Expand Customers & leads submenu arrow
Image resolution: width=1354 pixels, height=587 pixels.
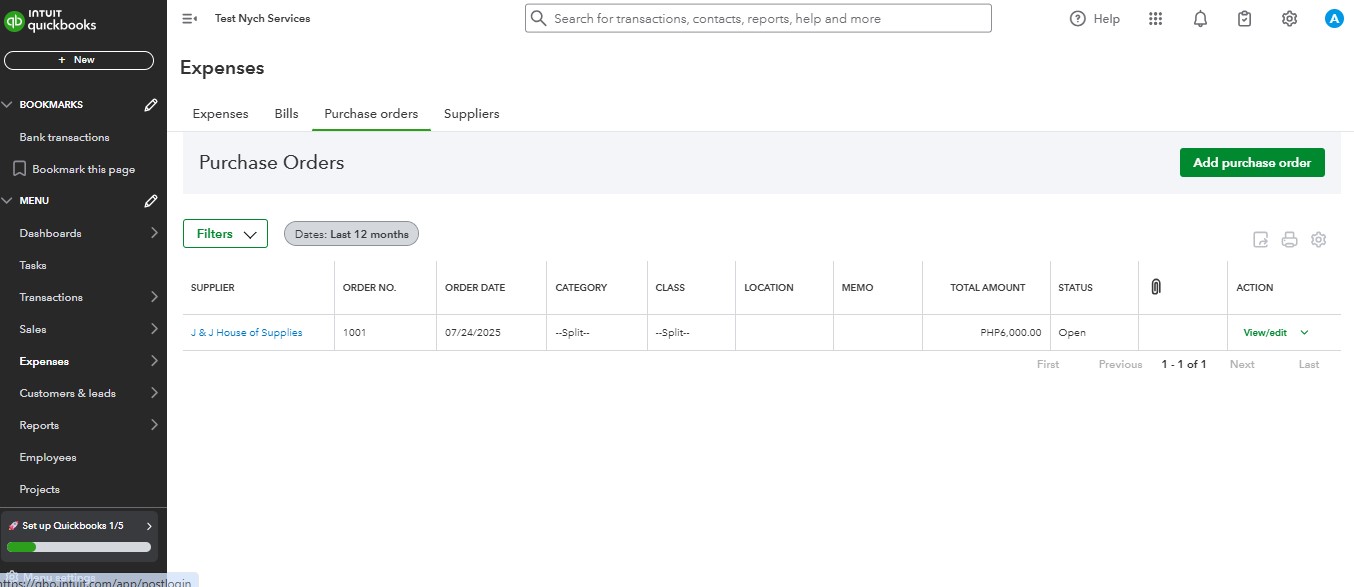point(154,393)
